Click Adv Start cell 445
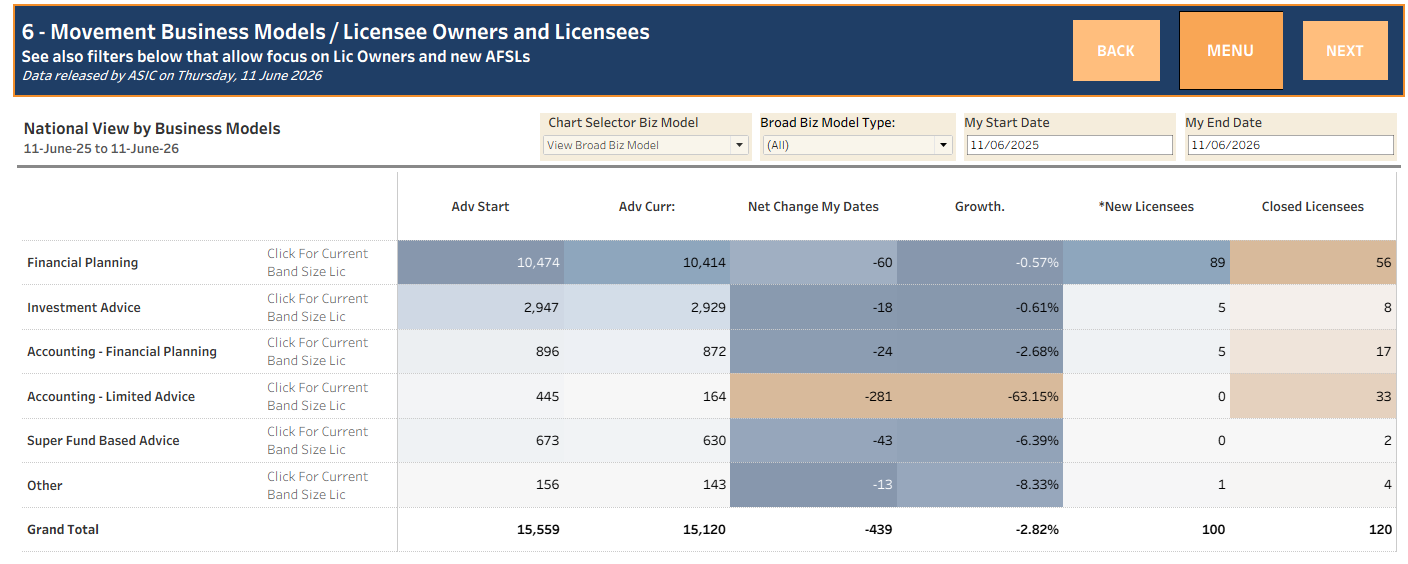 (481, 396)
